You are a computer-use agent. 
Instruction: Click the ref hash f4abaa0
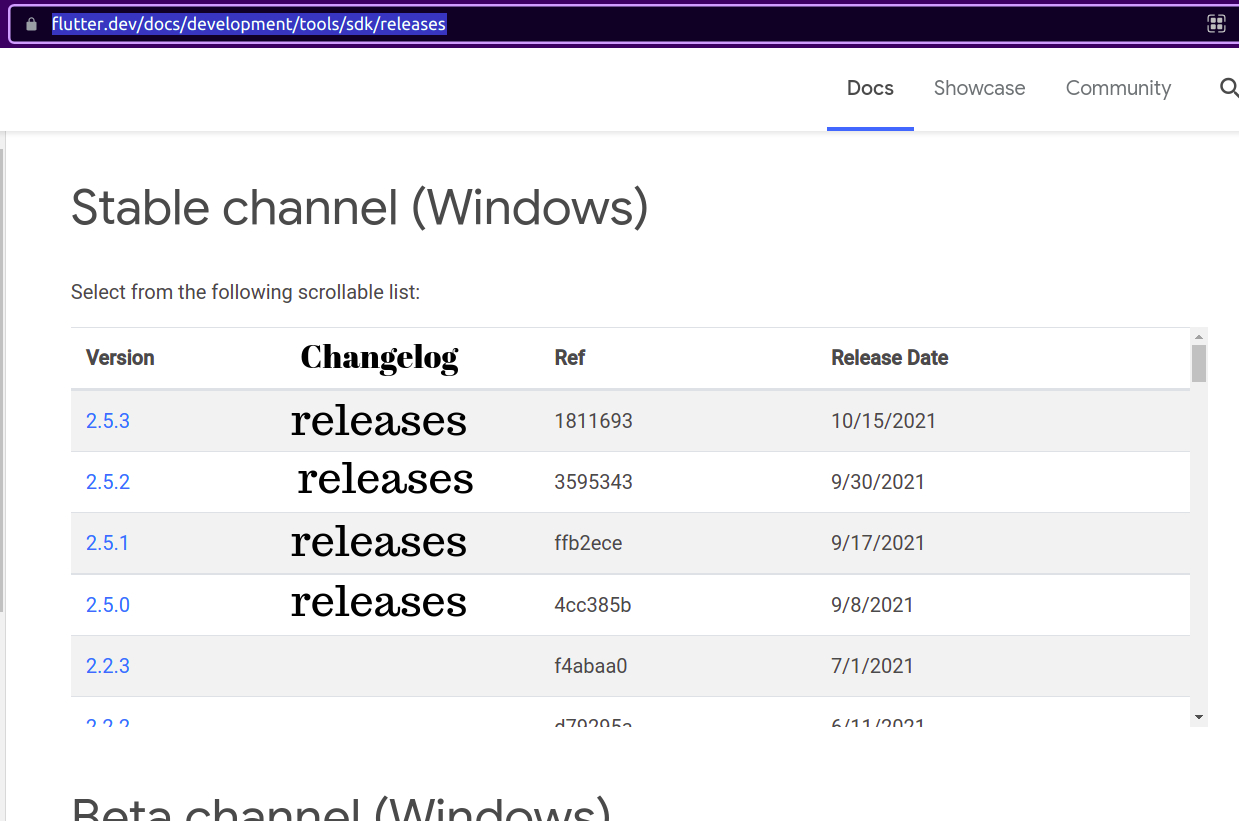591,666
